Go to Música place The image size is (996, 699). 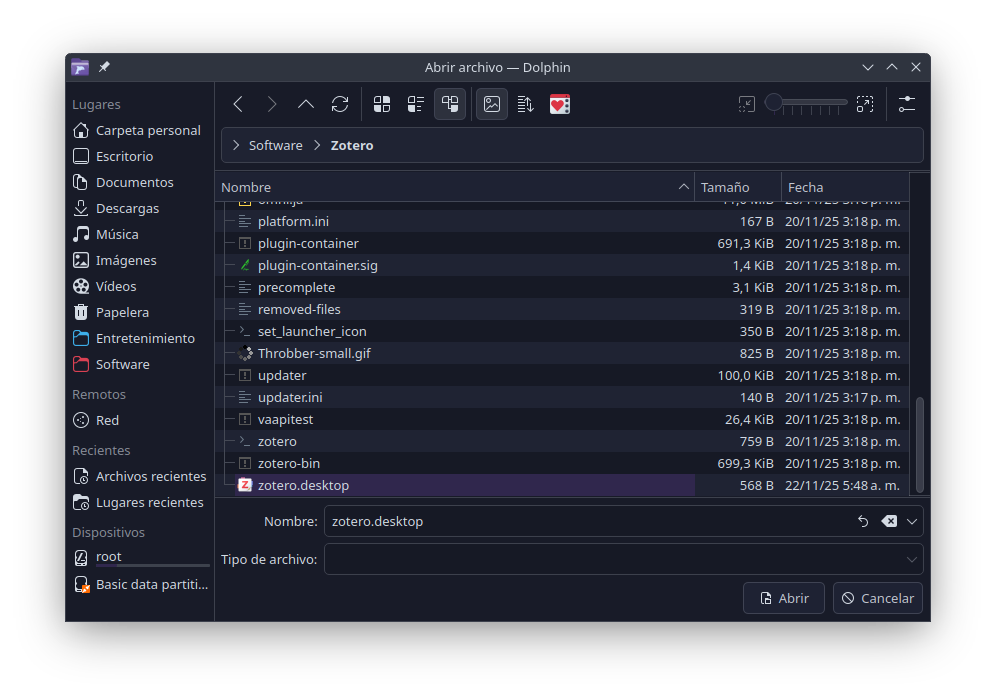139,234
